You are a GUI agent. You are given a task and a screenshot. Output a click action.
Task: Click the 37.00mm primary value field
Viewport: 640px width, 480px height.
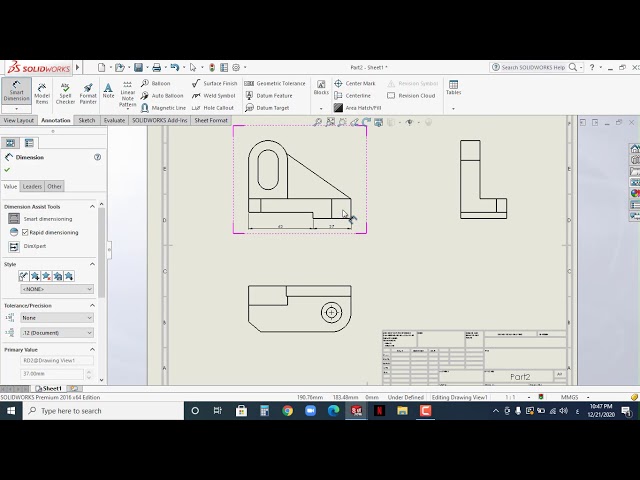pos(52,374)
